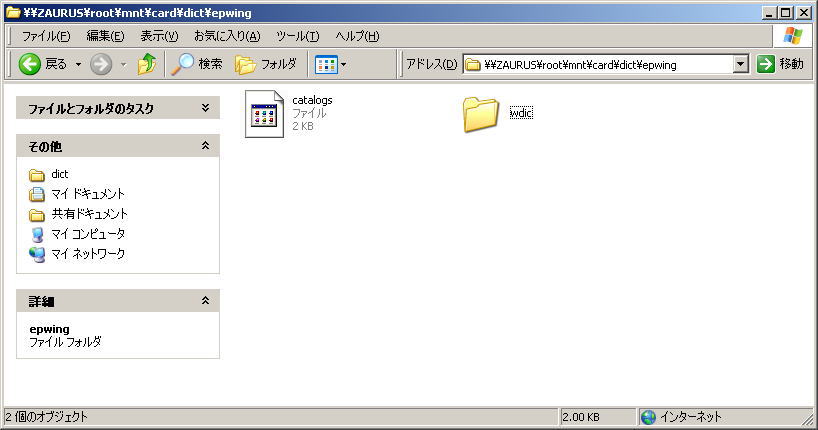Close the epwing explorer window
The image size is (818, 430).
804,13
